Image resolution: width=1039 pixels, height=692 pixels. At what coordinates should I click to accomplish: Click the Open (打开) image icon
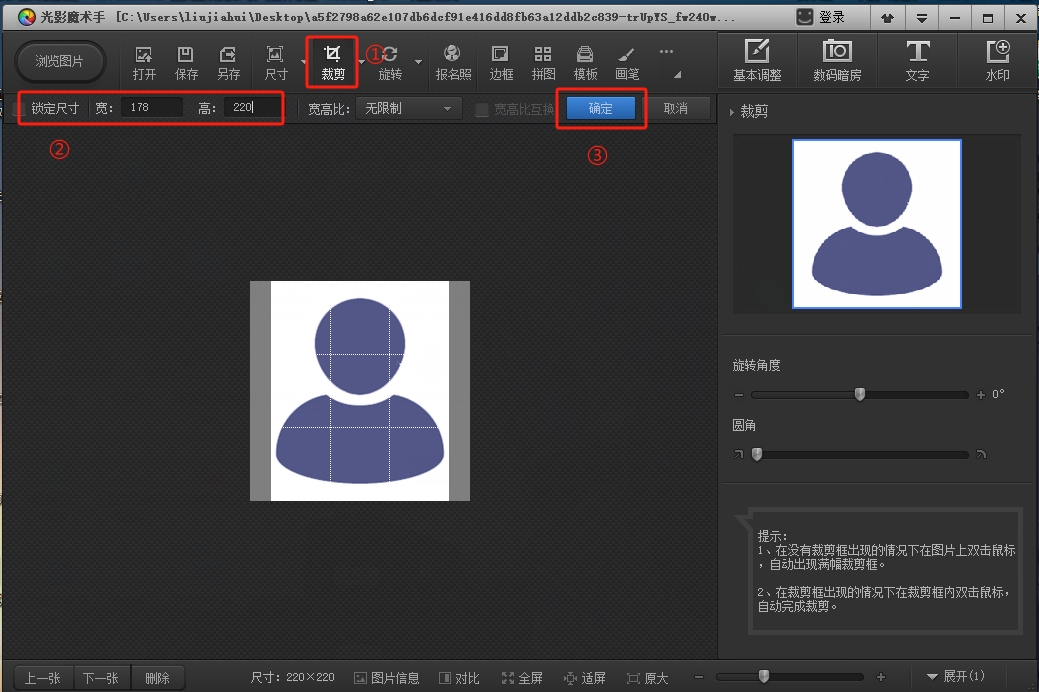pyautogui.click(x=144, y=62)
